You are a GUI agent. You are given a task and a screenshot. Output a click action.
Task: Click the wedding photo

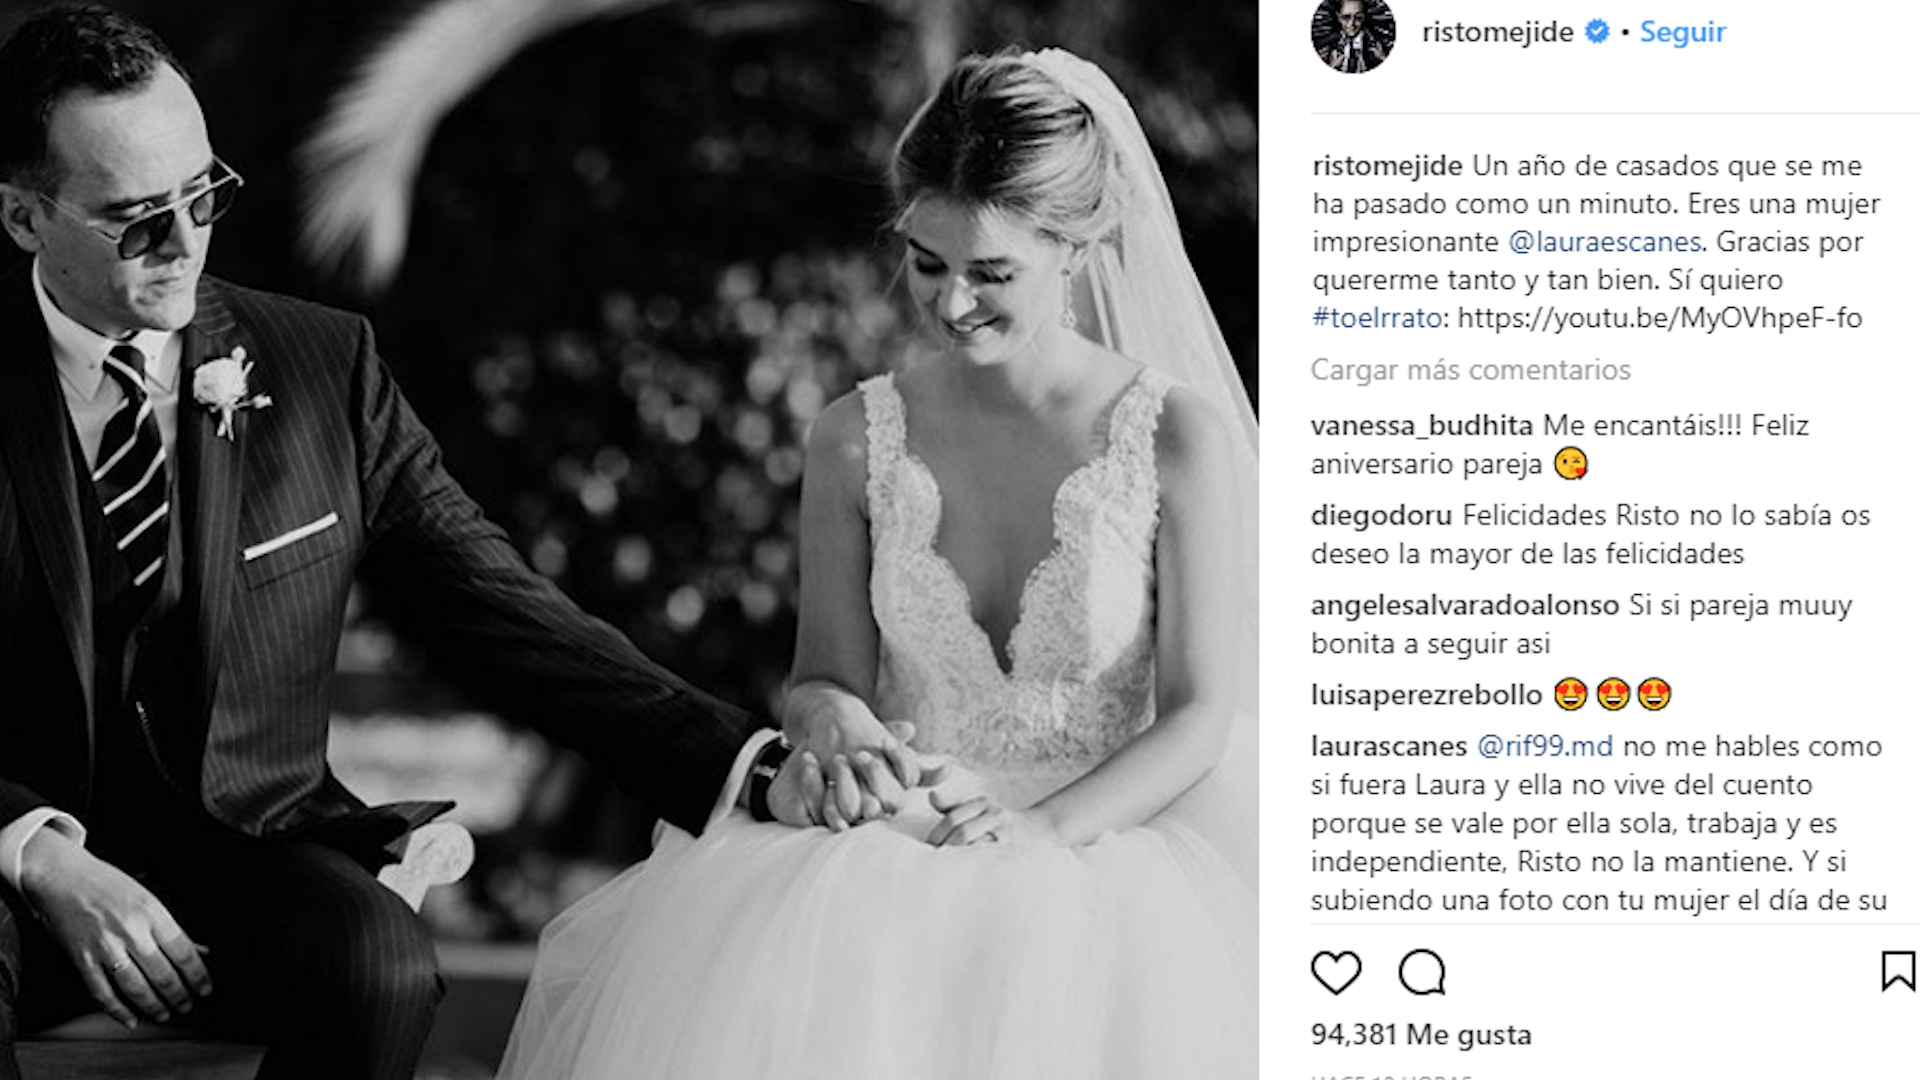(x=629, y=540)
